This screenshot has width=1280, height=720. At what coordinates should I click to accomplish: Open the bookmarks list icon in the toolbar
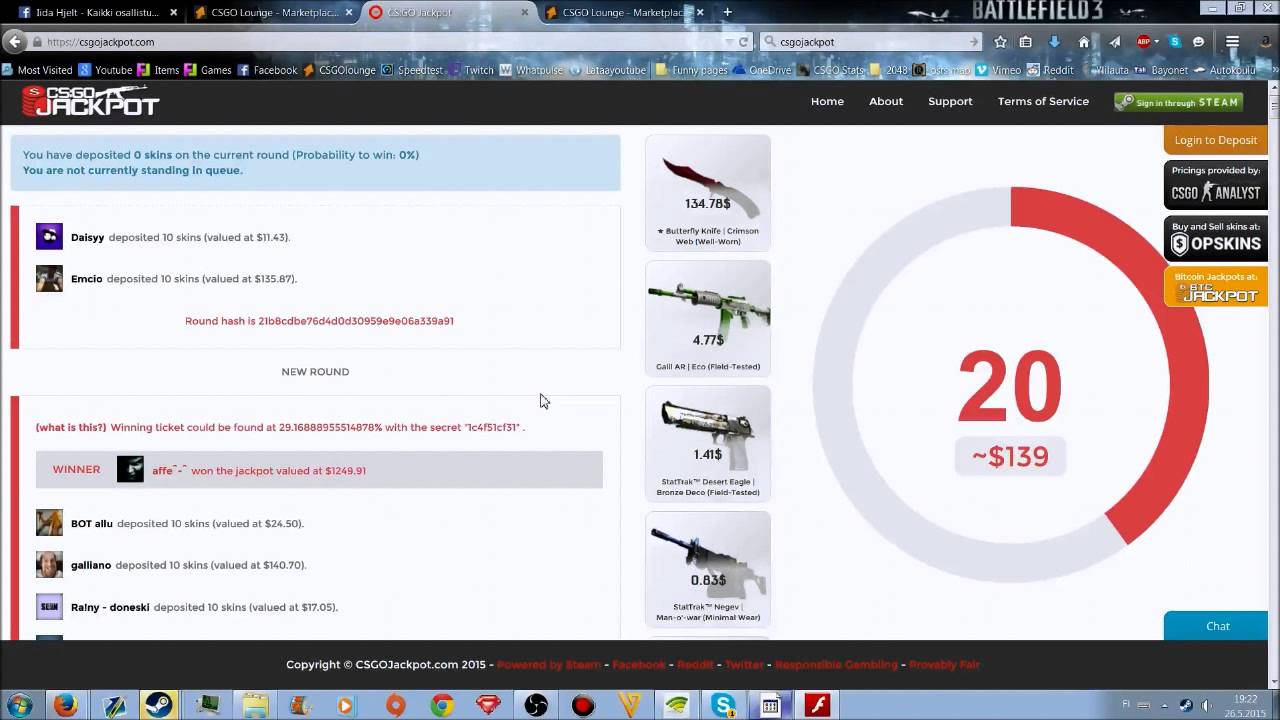[x=1026, y=42]
